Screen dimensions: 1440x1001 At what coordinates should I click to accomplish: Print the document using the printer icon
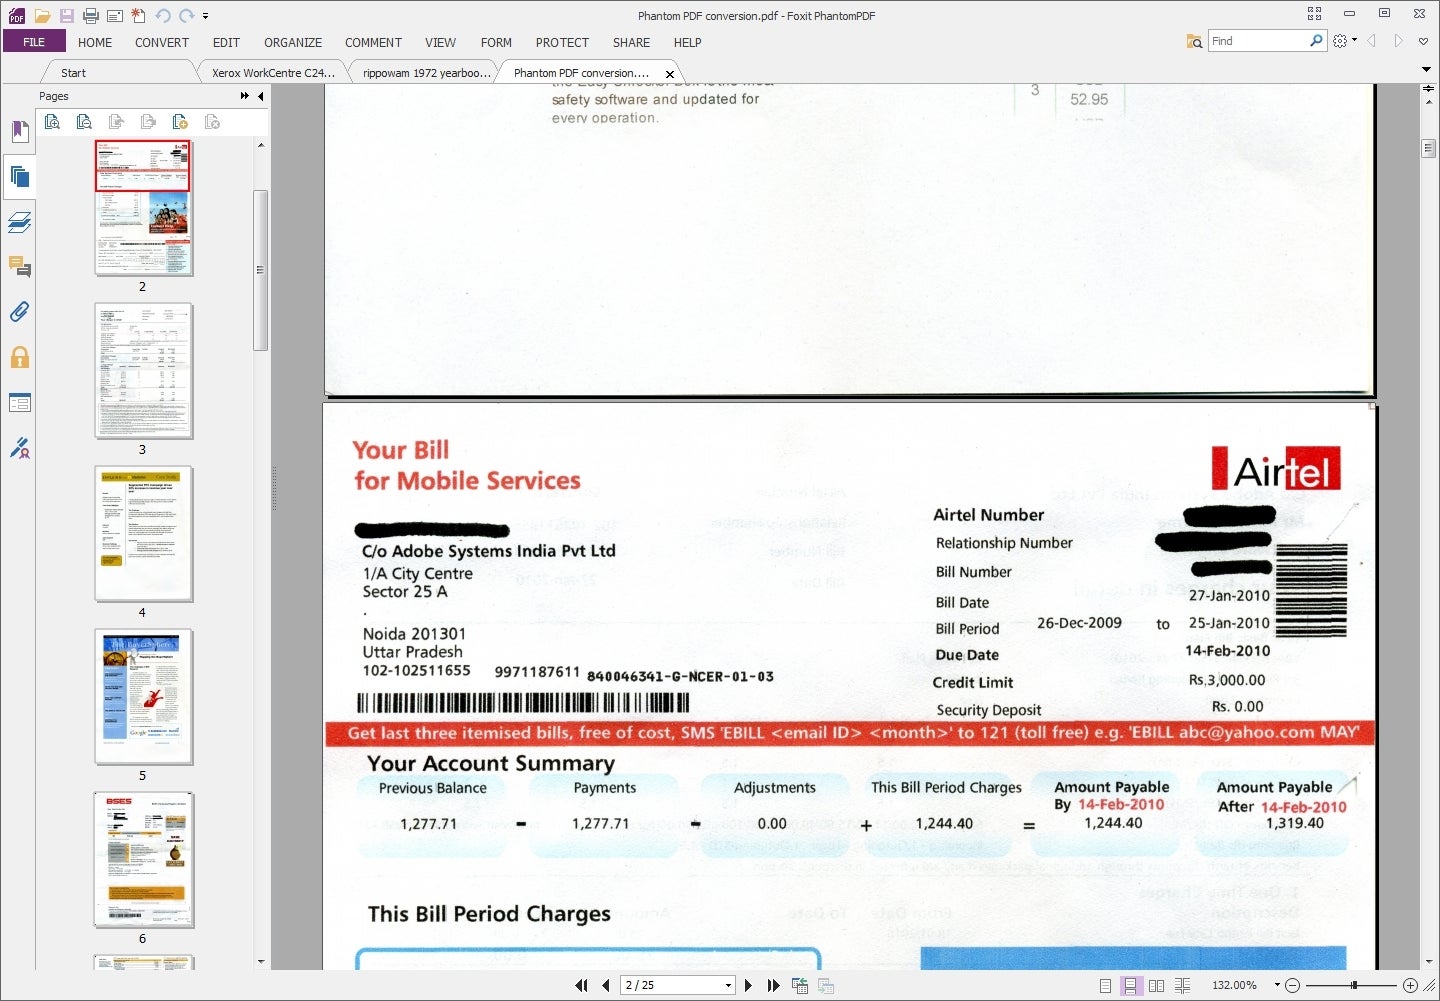[91, 16]
